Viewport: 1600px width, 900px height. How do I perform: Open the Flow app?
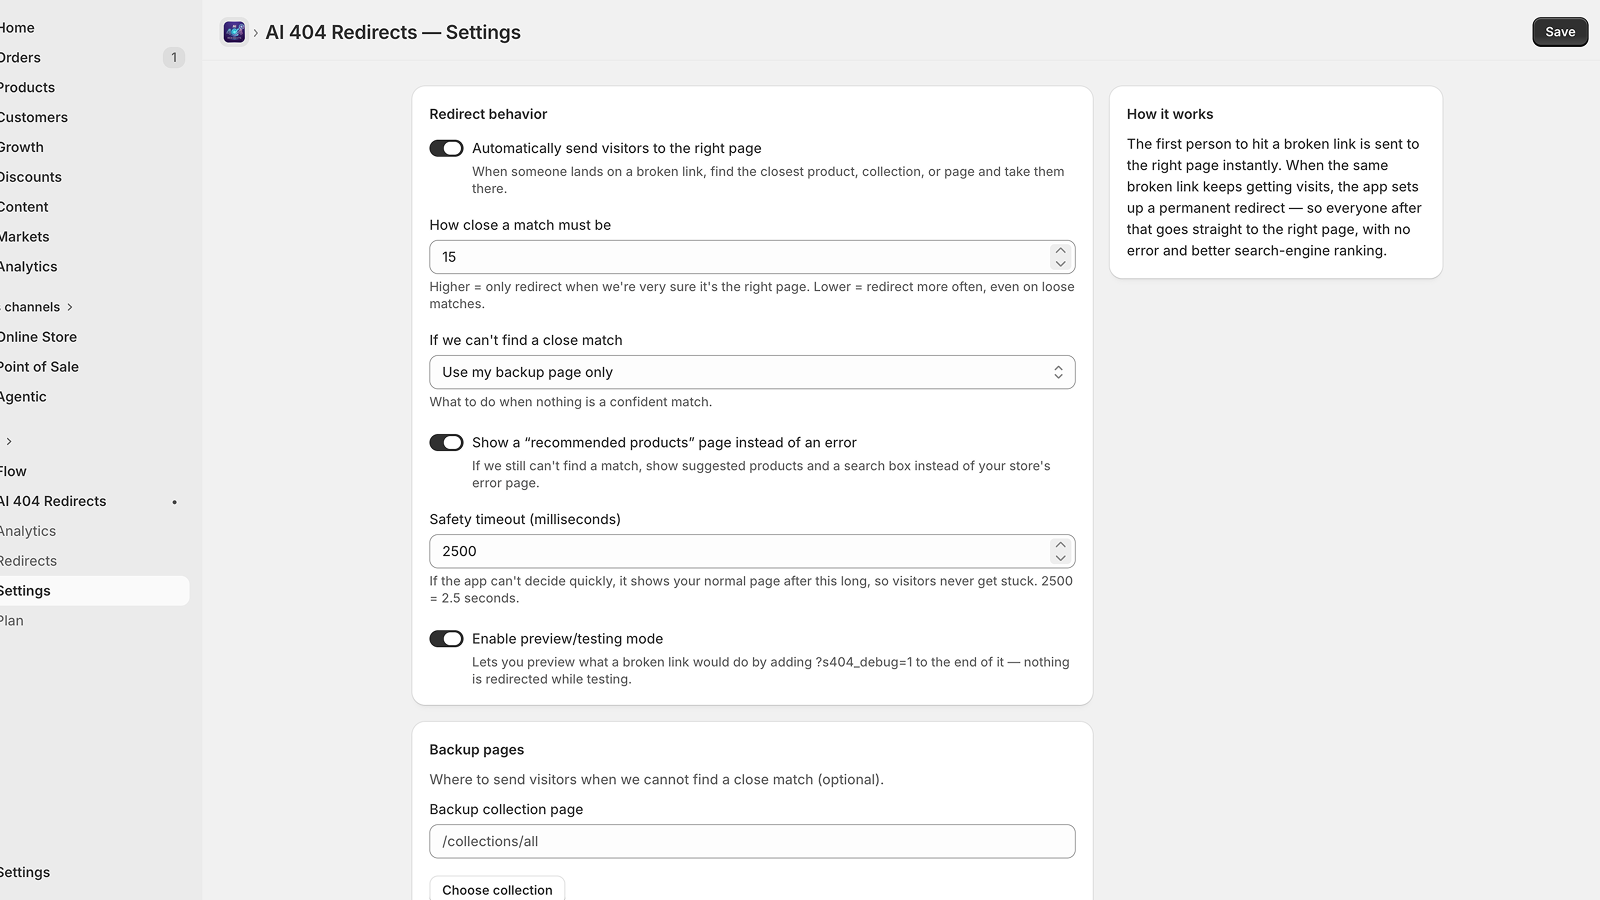13,472
